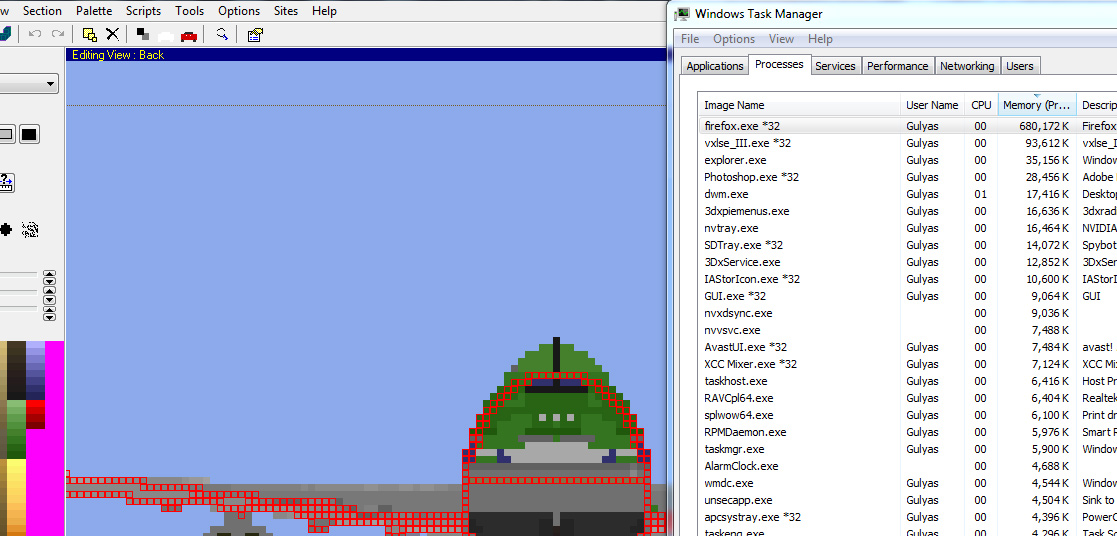Open Task Manager's View menu
Viewport: 1117px width, 536px height.
point(781,39)
